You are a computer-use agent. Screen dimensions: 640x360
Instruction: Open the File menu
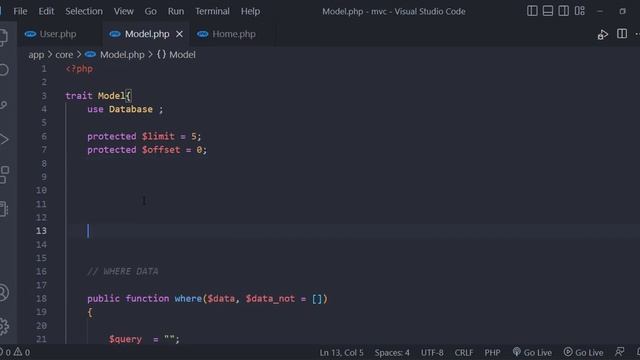[x=20, y=11]
